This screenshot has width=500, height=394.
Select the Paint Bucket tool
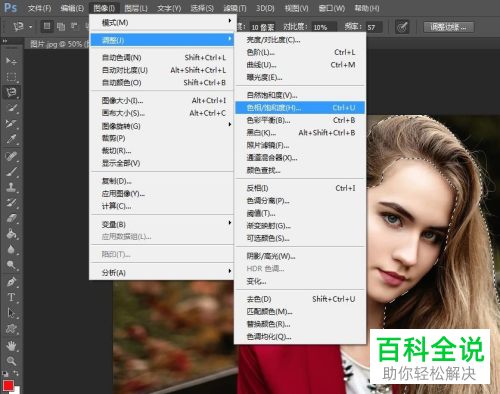(11, 234)
